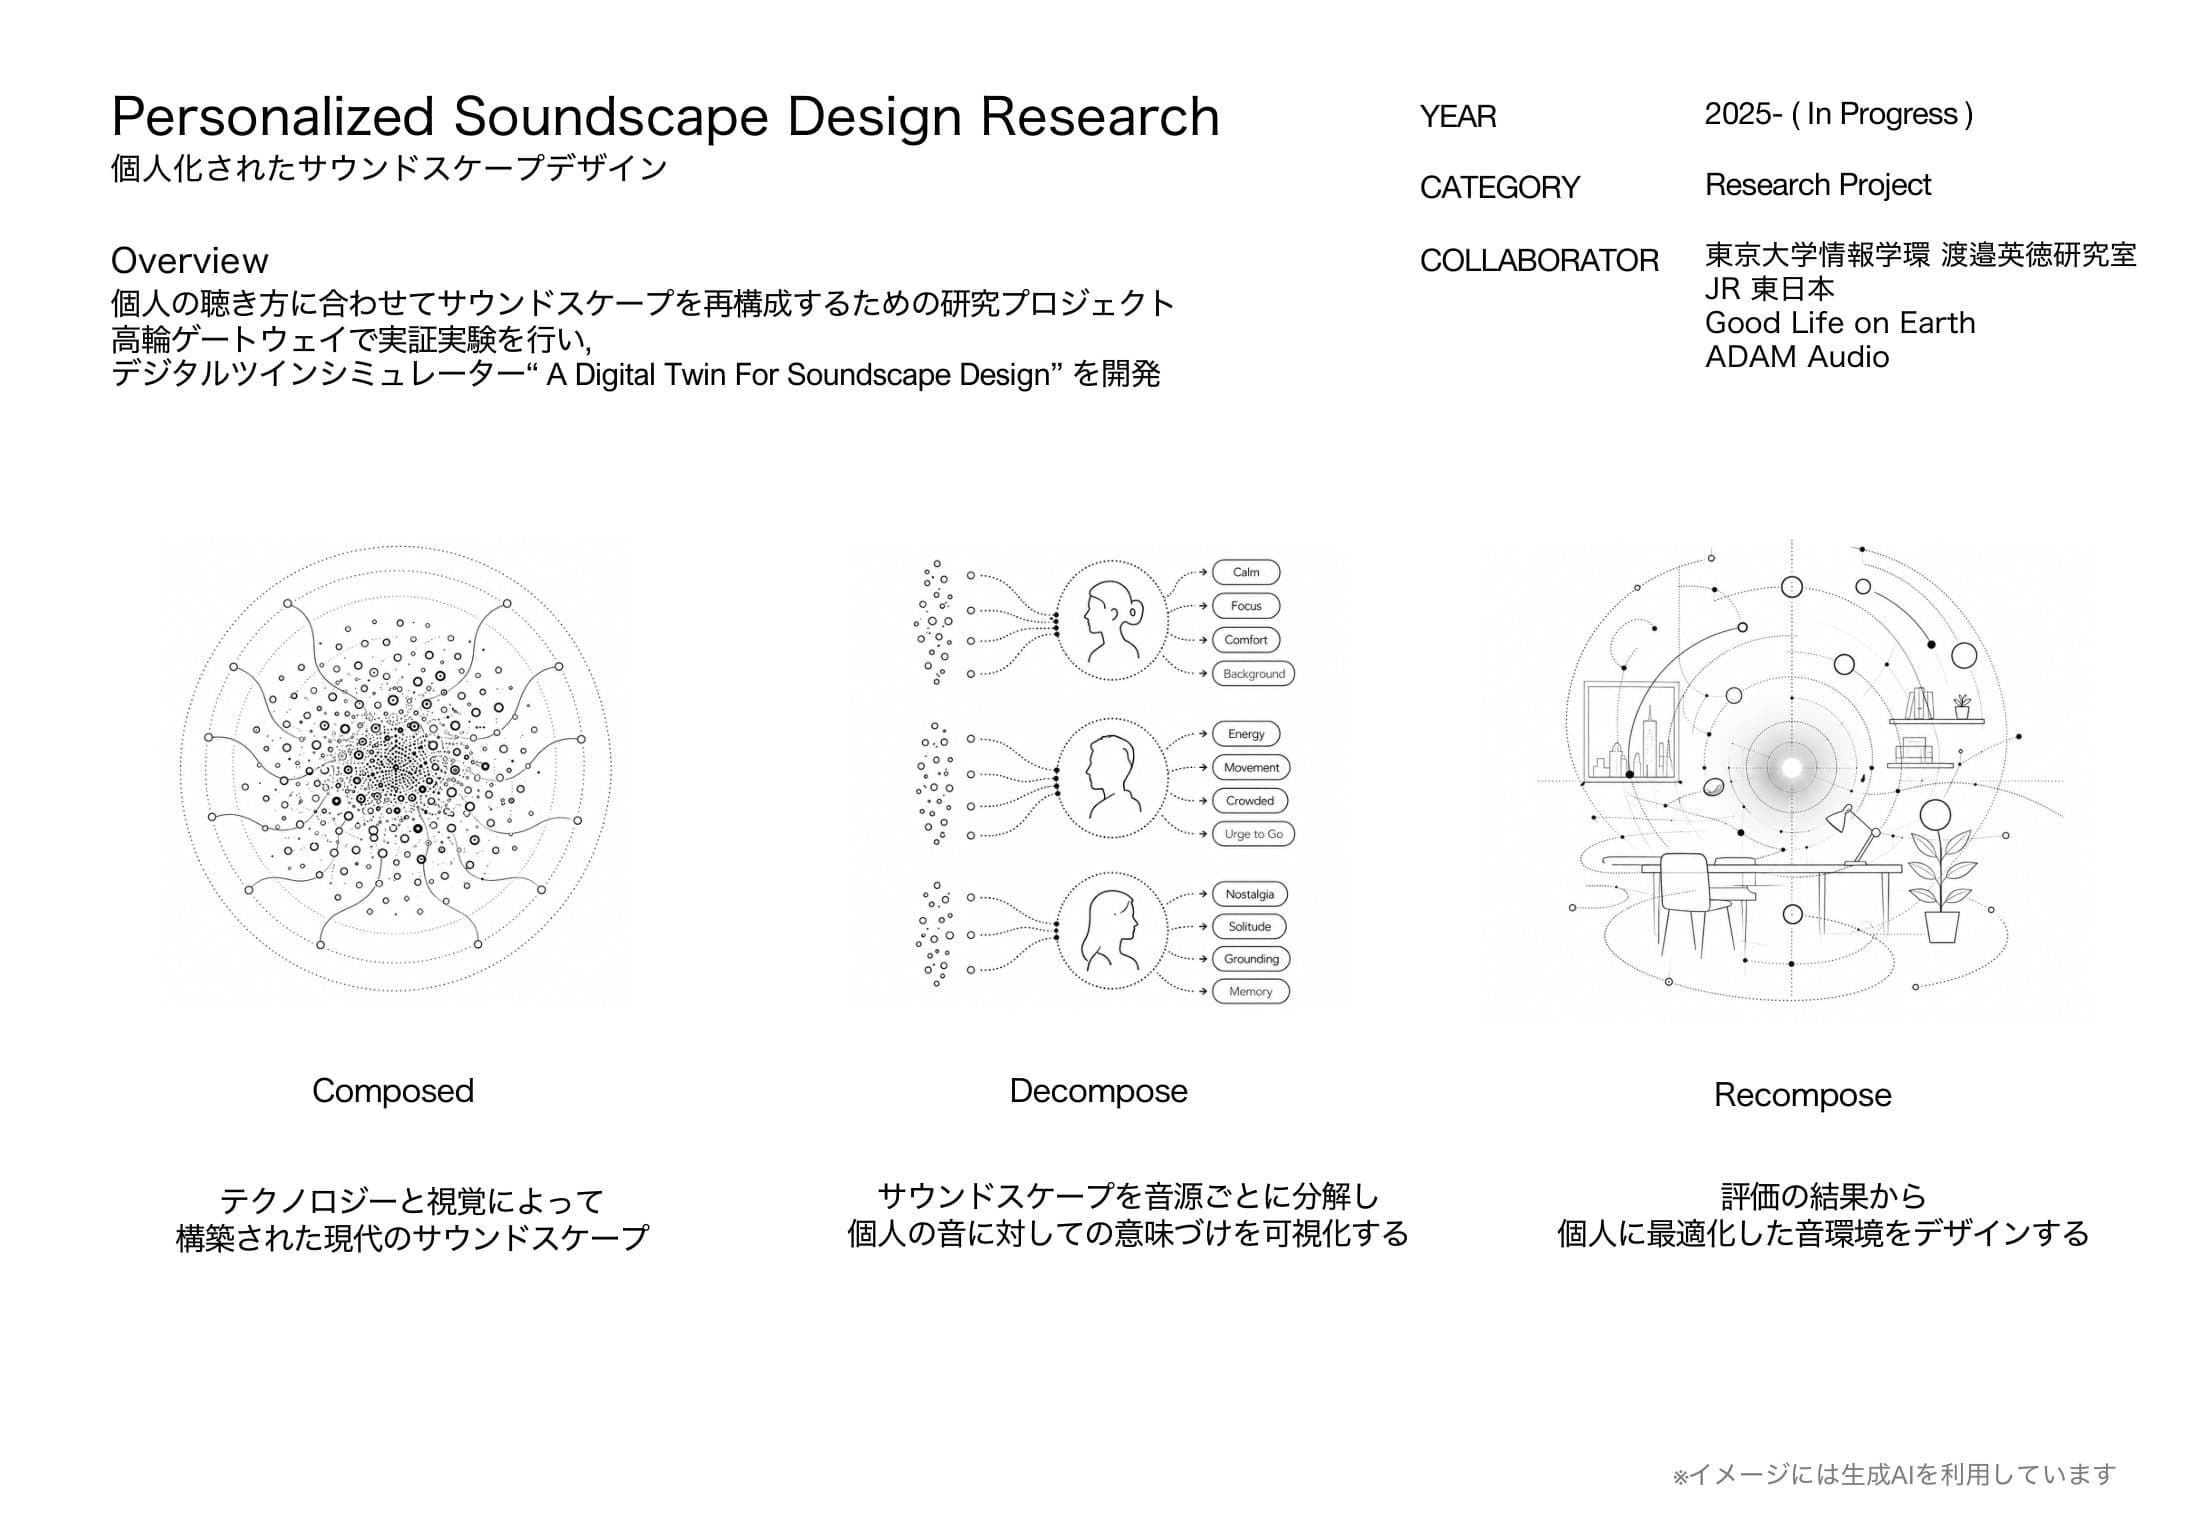This screenshot has height=1524, width=2200.
Task: Click the description 評価の結果から under Recompose
Action: [x=1823, y=1196]
